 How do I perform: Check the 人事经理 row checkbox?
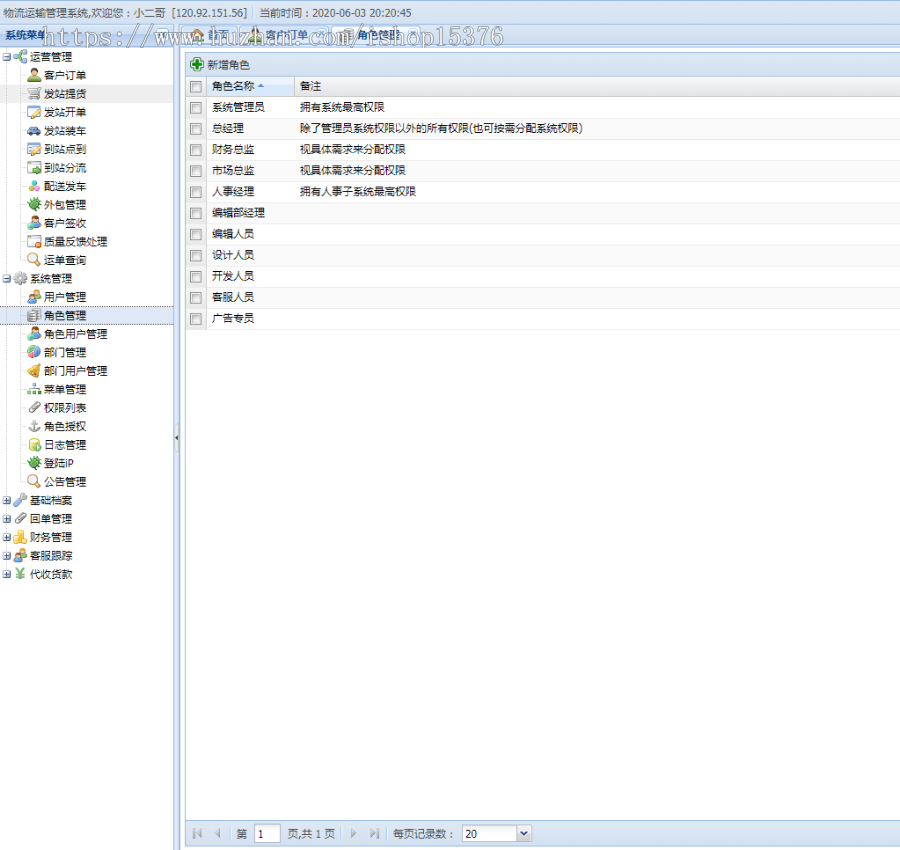(x=196, y=192)
